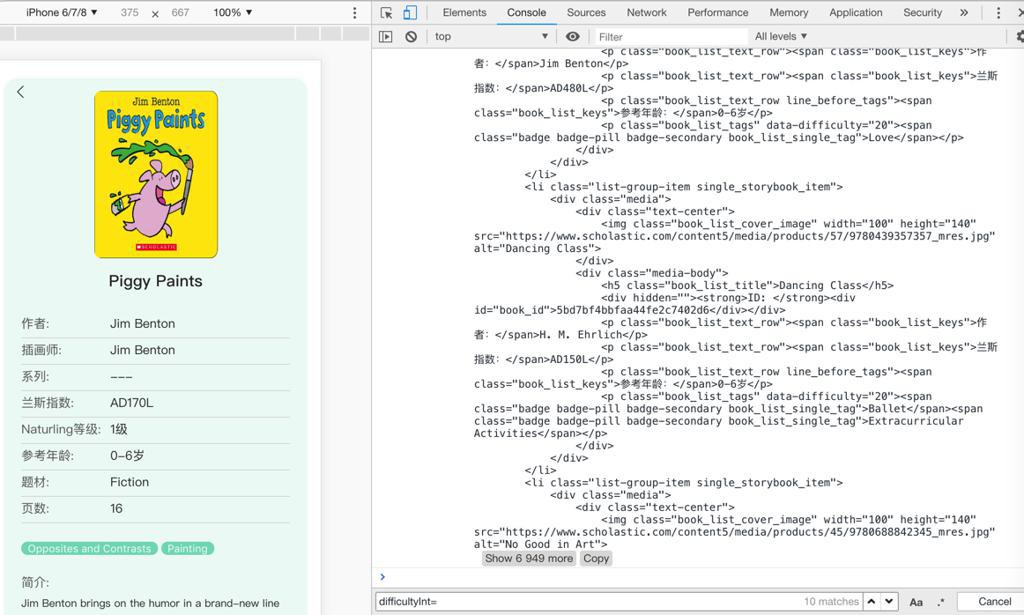The image size is (1024, 615).
Task: Show the console sidebar icon
Action: point(386,37)
